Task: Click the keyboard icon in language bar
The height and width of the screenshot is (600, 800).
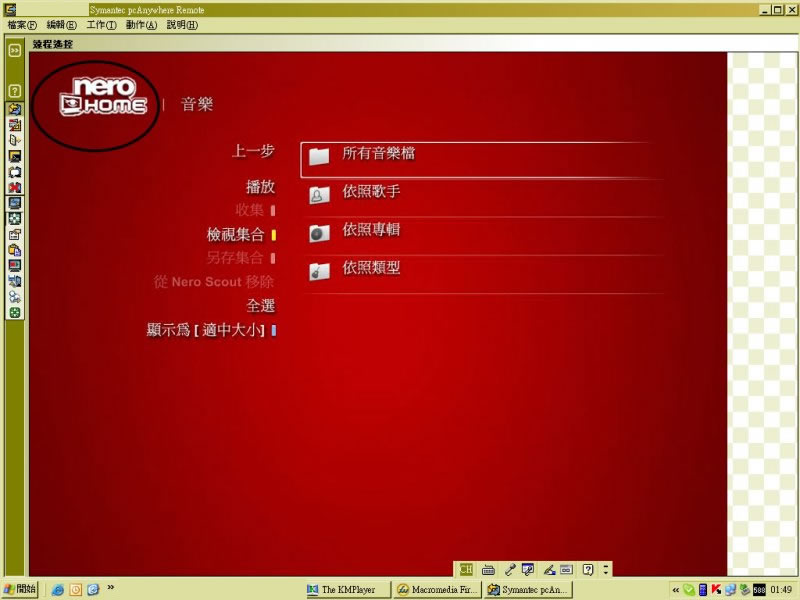Action: [488, 569]
